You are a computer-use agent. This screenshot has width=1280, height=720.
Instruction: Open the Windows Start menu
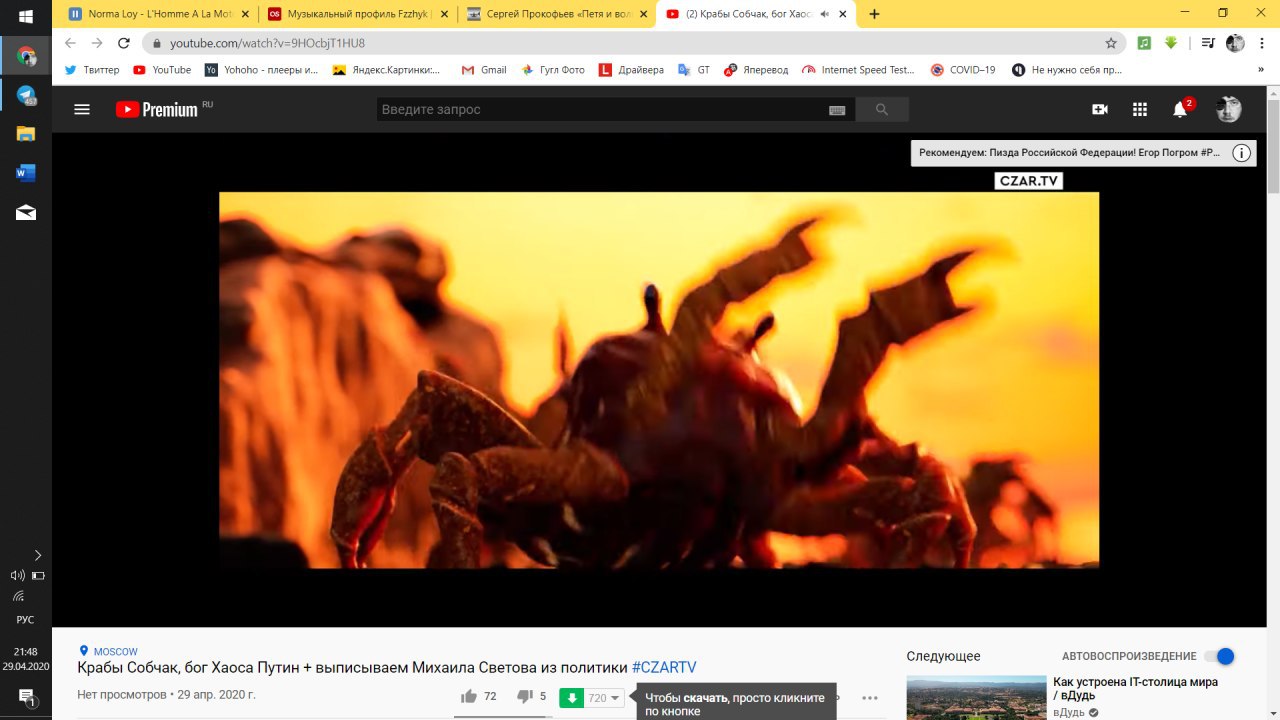click(x=26, y=17)
